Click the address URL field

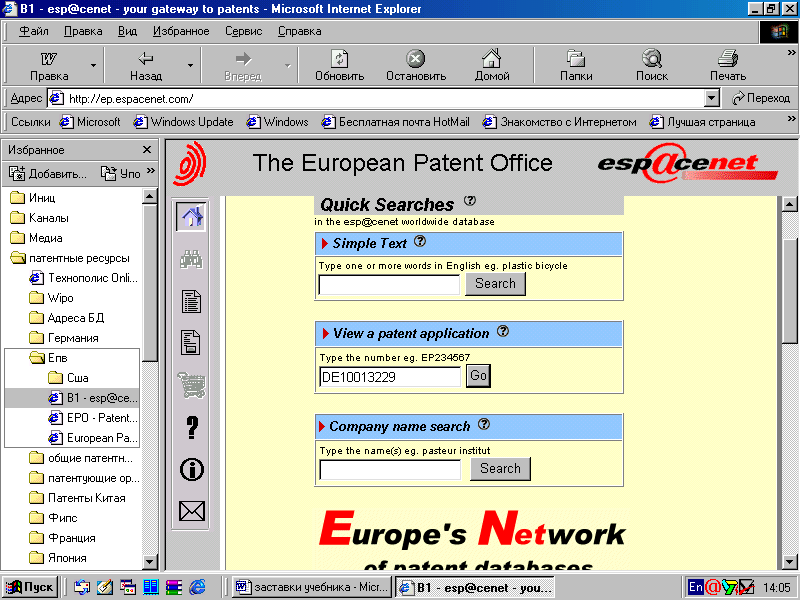point(377,98)
